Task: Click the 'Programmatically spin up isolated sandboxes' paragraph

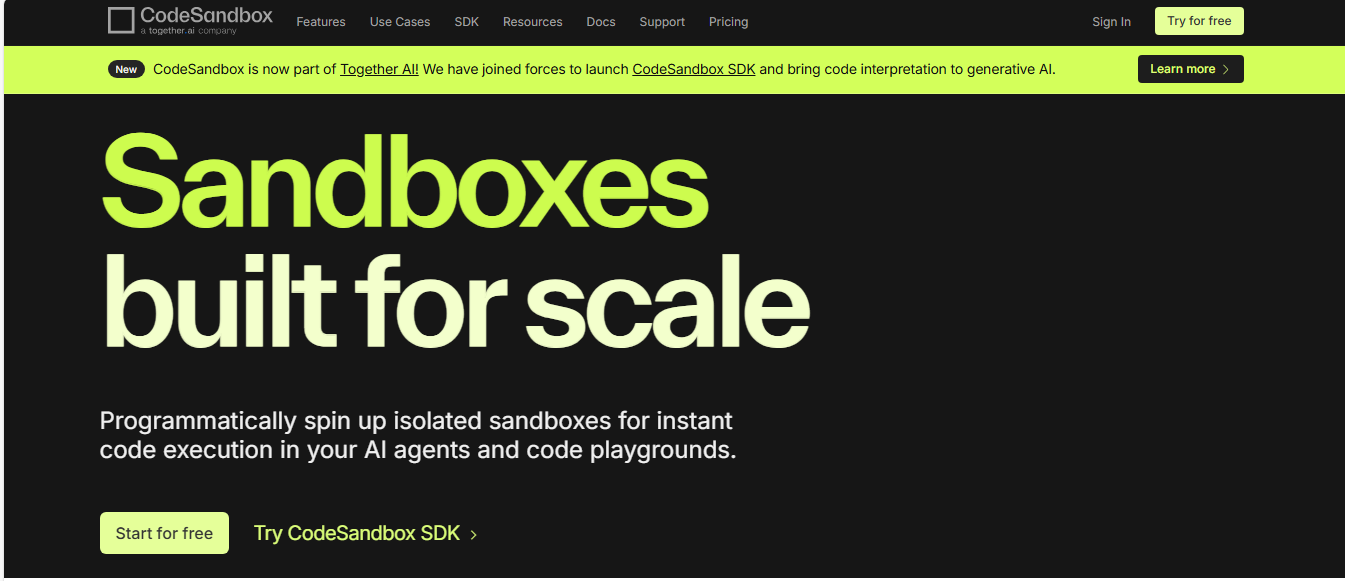Action: coord(418,435)
